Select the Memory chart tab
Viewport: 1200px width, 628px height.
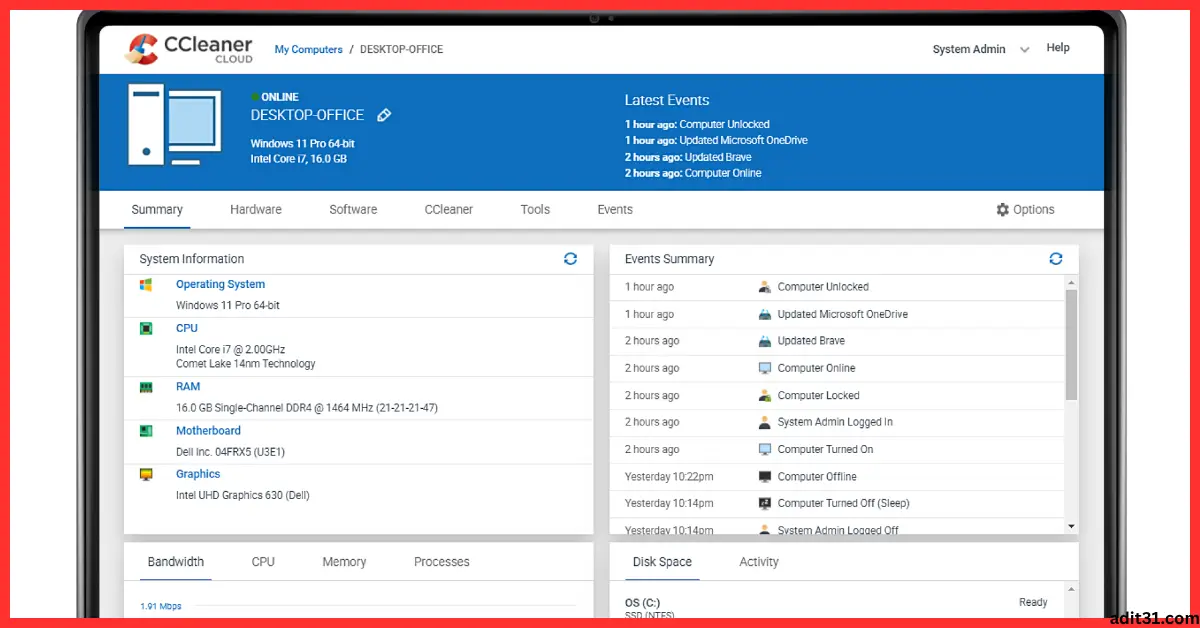(344, 562)
